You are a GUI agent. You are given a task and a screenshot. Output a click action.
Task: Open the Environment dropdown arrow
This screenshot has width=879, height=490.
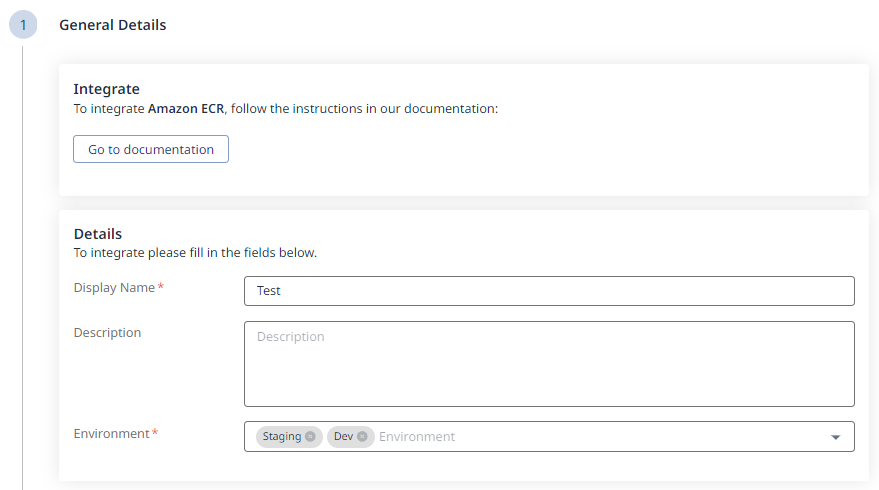835,437
